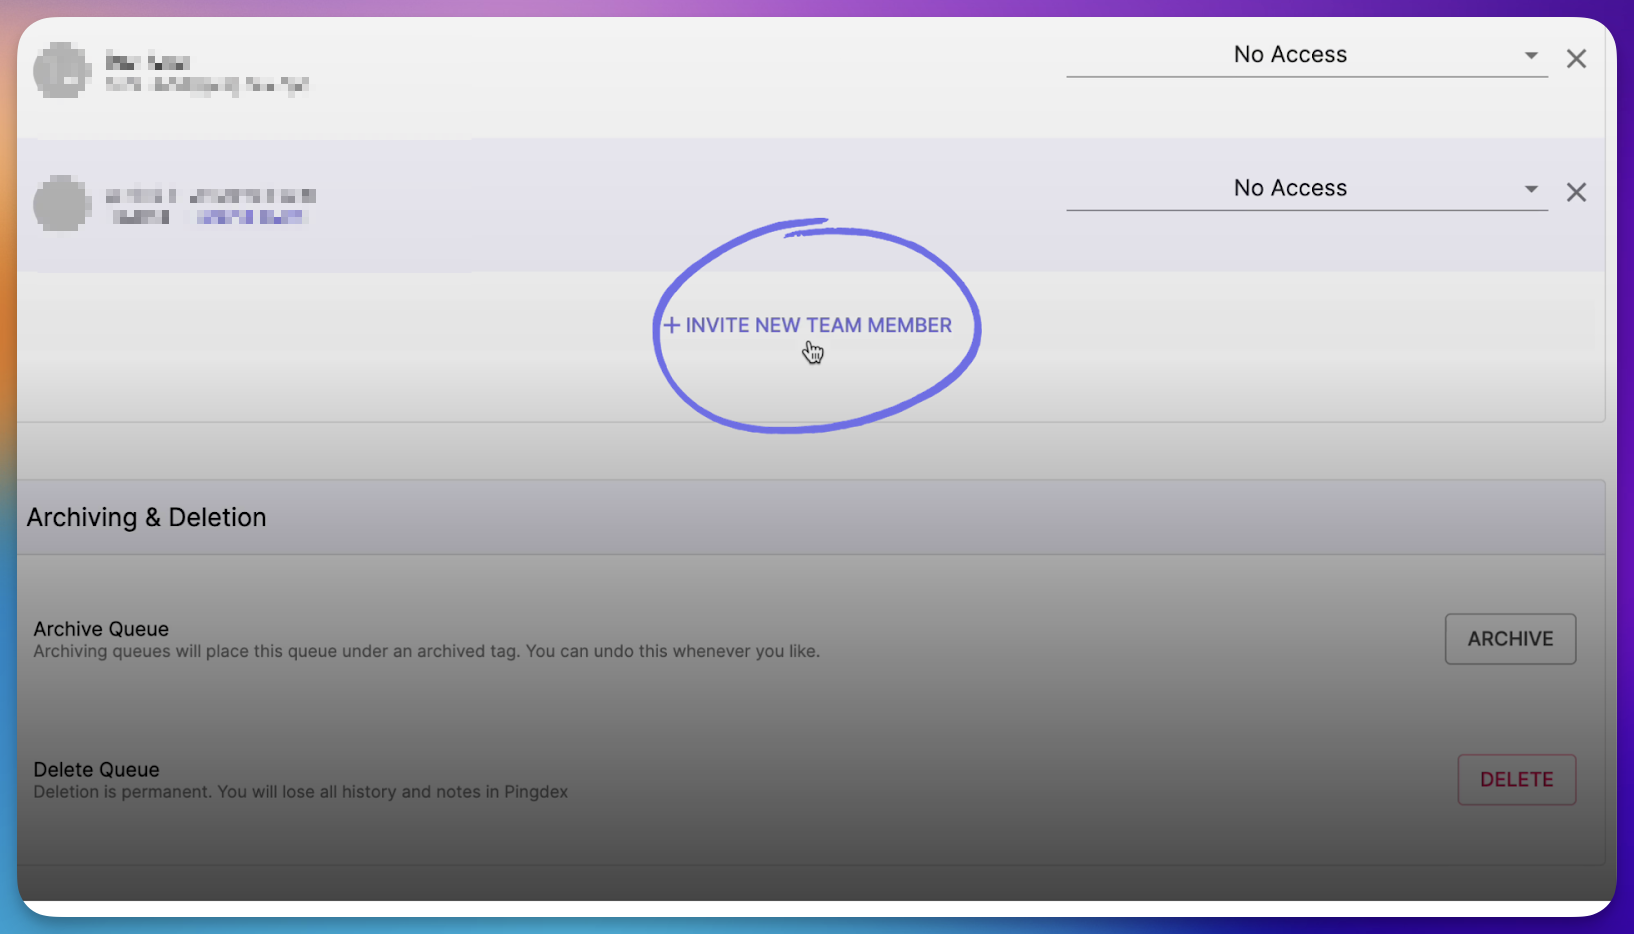This screenshot has width=1634, height=934.
Task: Click the plus icon beside Invite
Action: click(672, 325)
